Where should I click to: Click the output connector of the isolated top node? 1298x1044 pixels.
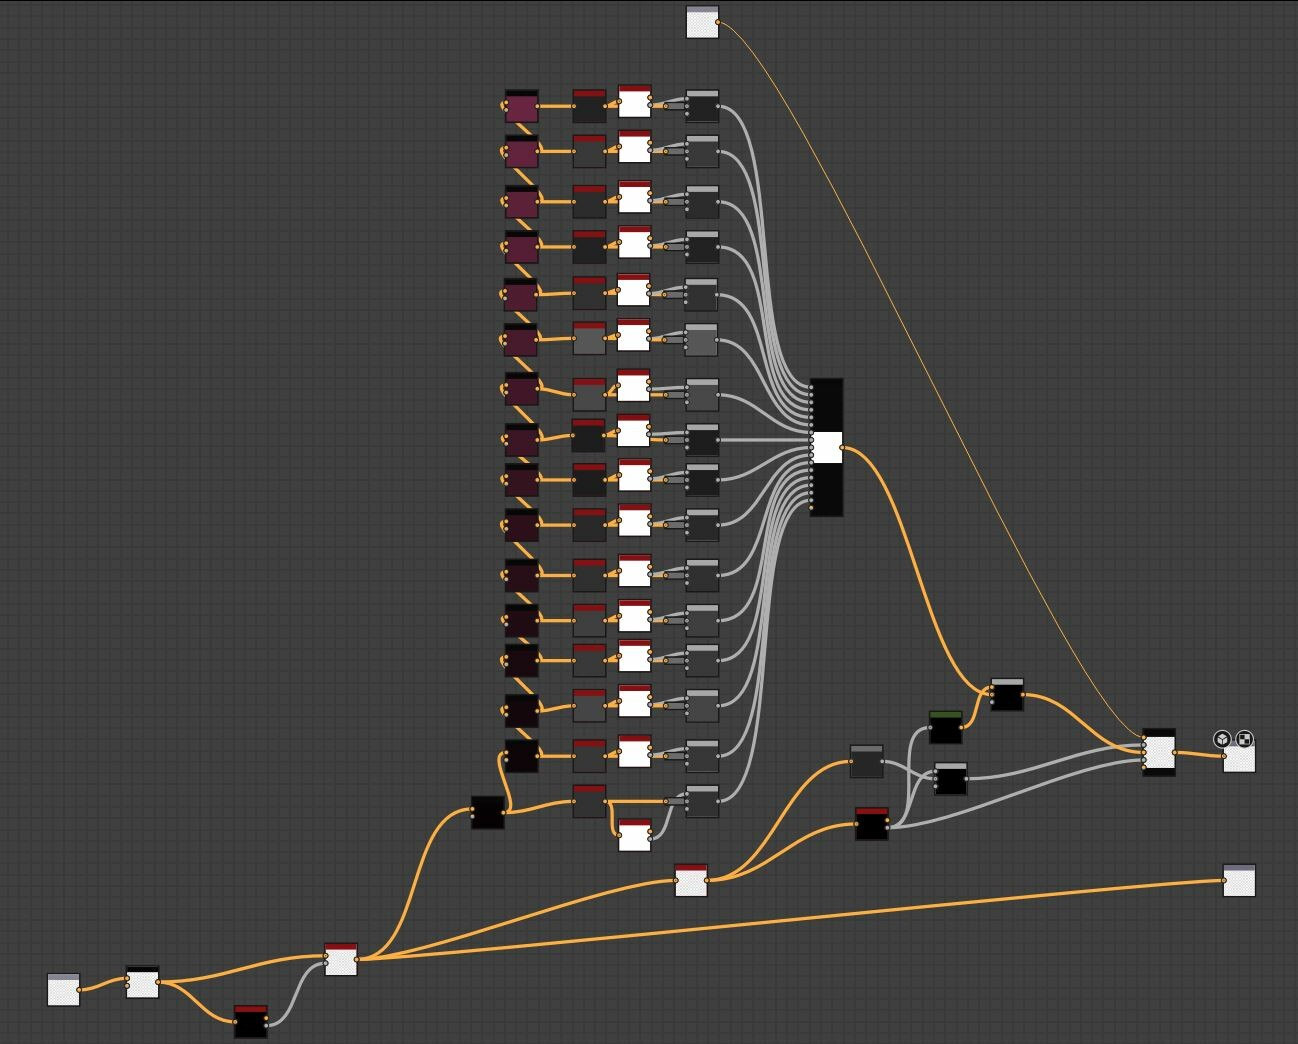click(718, 22)
